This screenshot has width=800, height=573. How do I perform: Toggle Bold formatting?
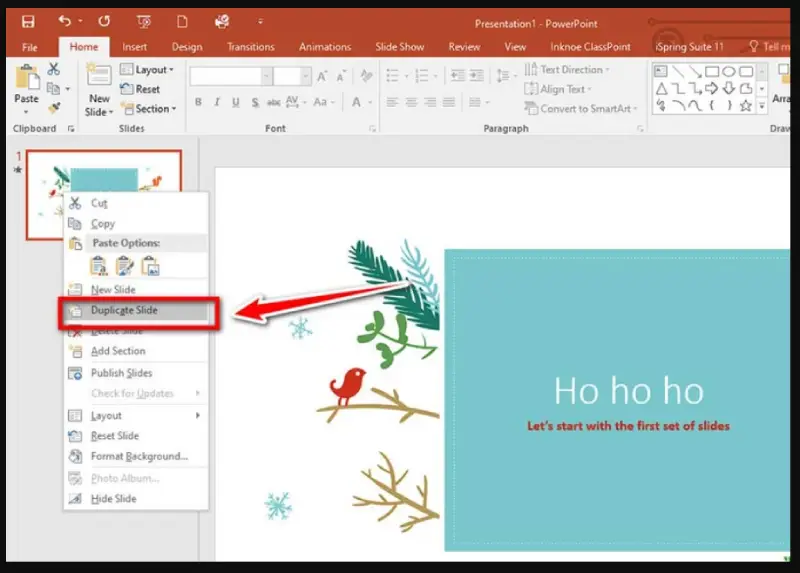coord(198,103)
